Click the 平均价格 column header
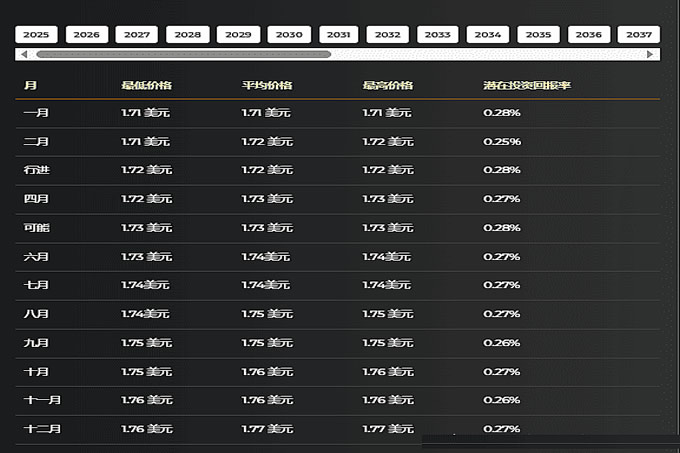 click(x=265, y=85)
